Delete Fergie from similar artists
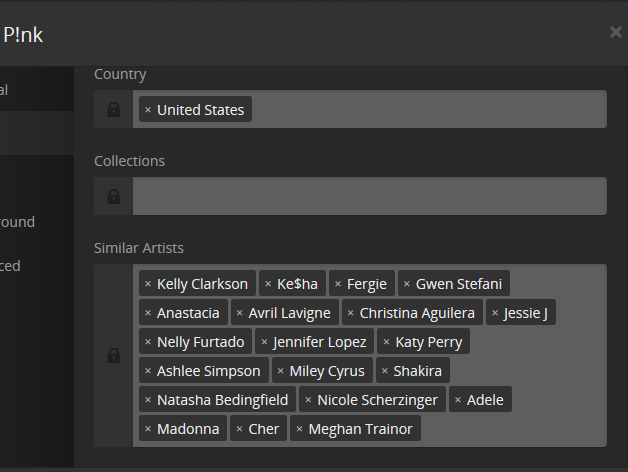628x472 pixels. tap(338, 284)
